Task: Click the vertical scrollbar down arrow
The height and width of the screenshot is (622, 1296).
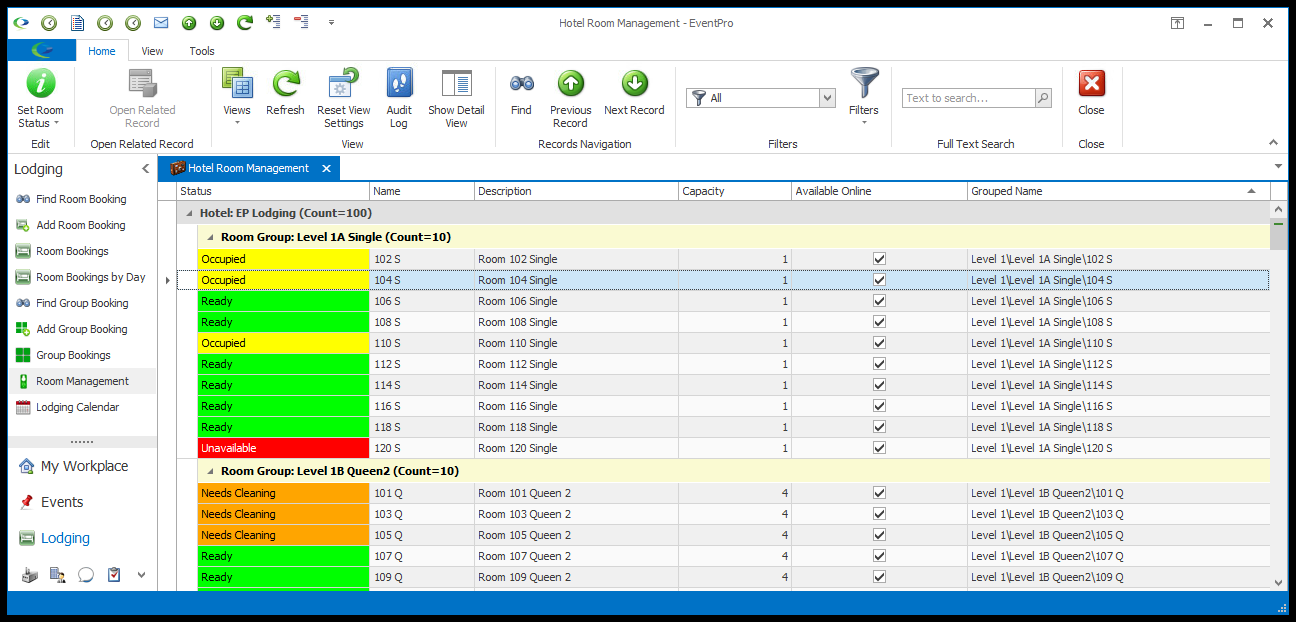Action: pos(1278,582)
